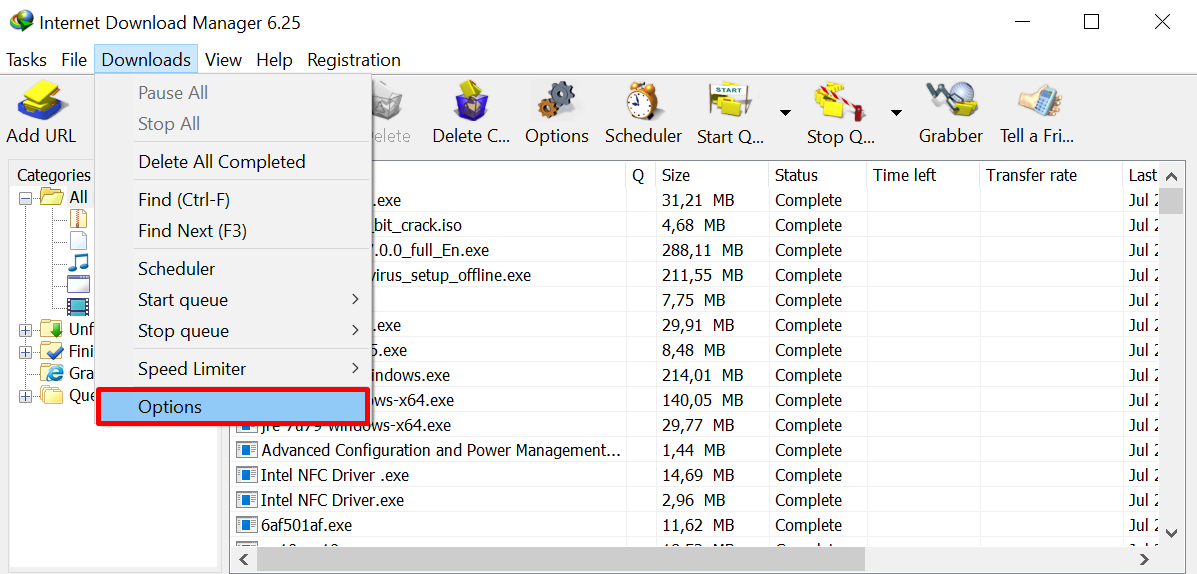
Task: Choose Delete All Completed from menu
Action: click(x=234, y=162)
